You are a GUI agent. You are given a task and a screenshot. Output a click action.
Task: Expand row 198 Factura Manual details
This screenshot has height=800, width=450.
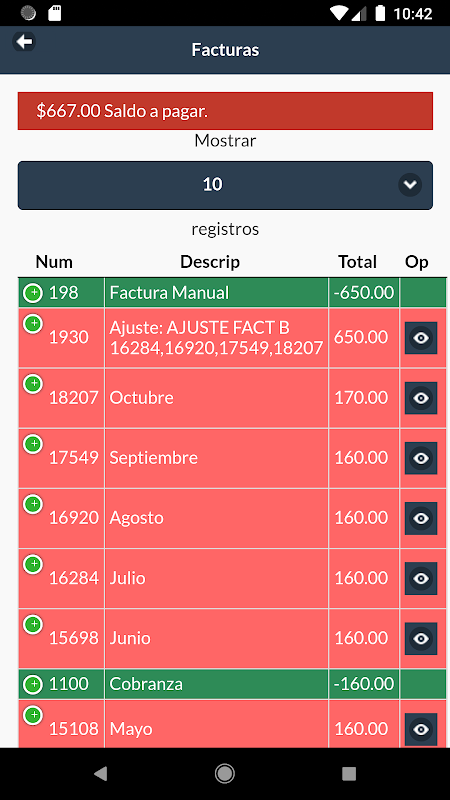pyautogui.click(x=33, y=293)
